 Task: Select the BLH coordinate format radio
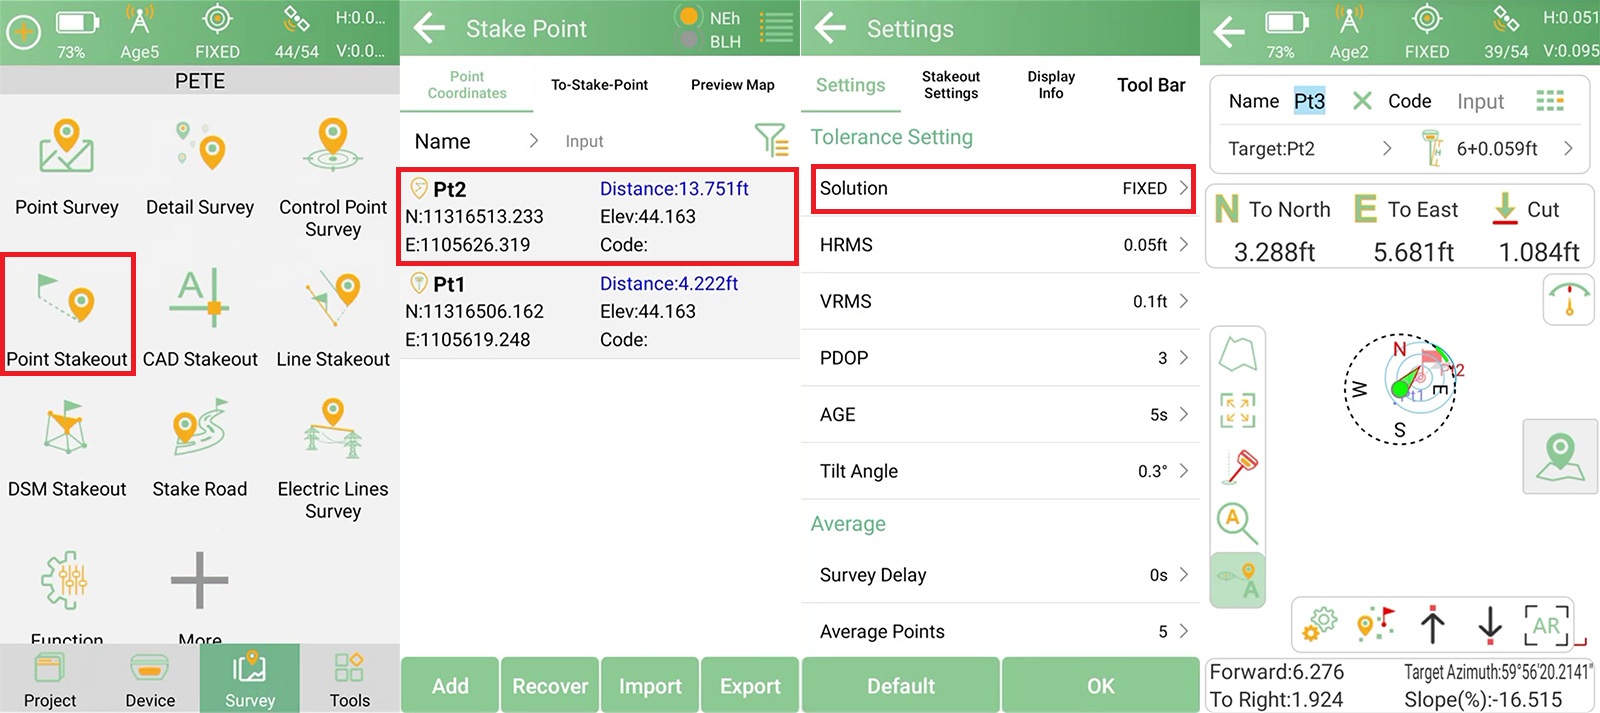689,41
